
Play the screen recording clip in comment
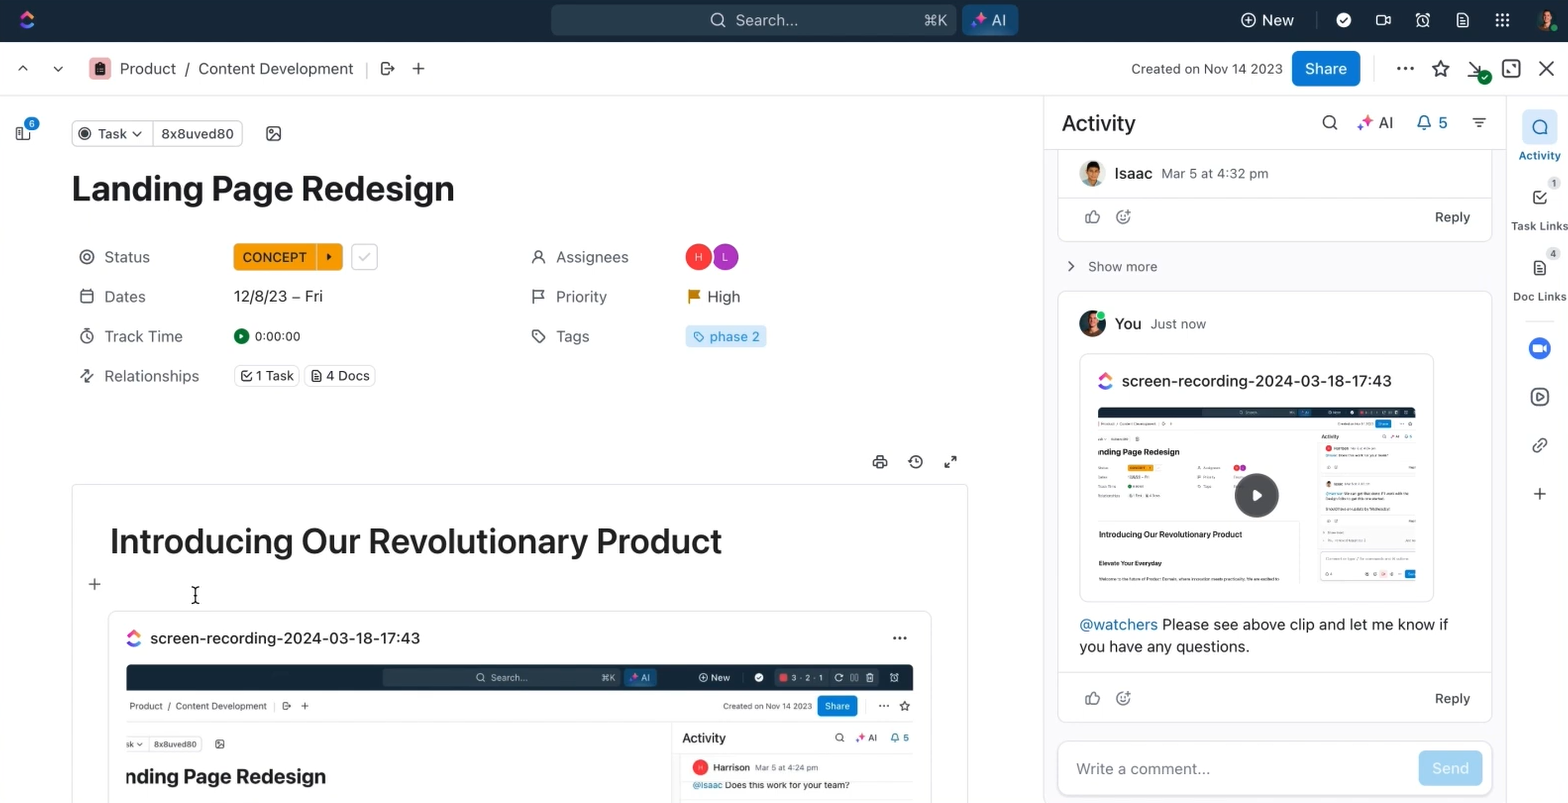1256,495
